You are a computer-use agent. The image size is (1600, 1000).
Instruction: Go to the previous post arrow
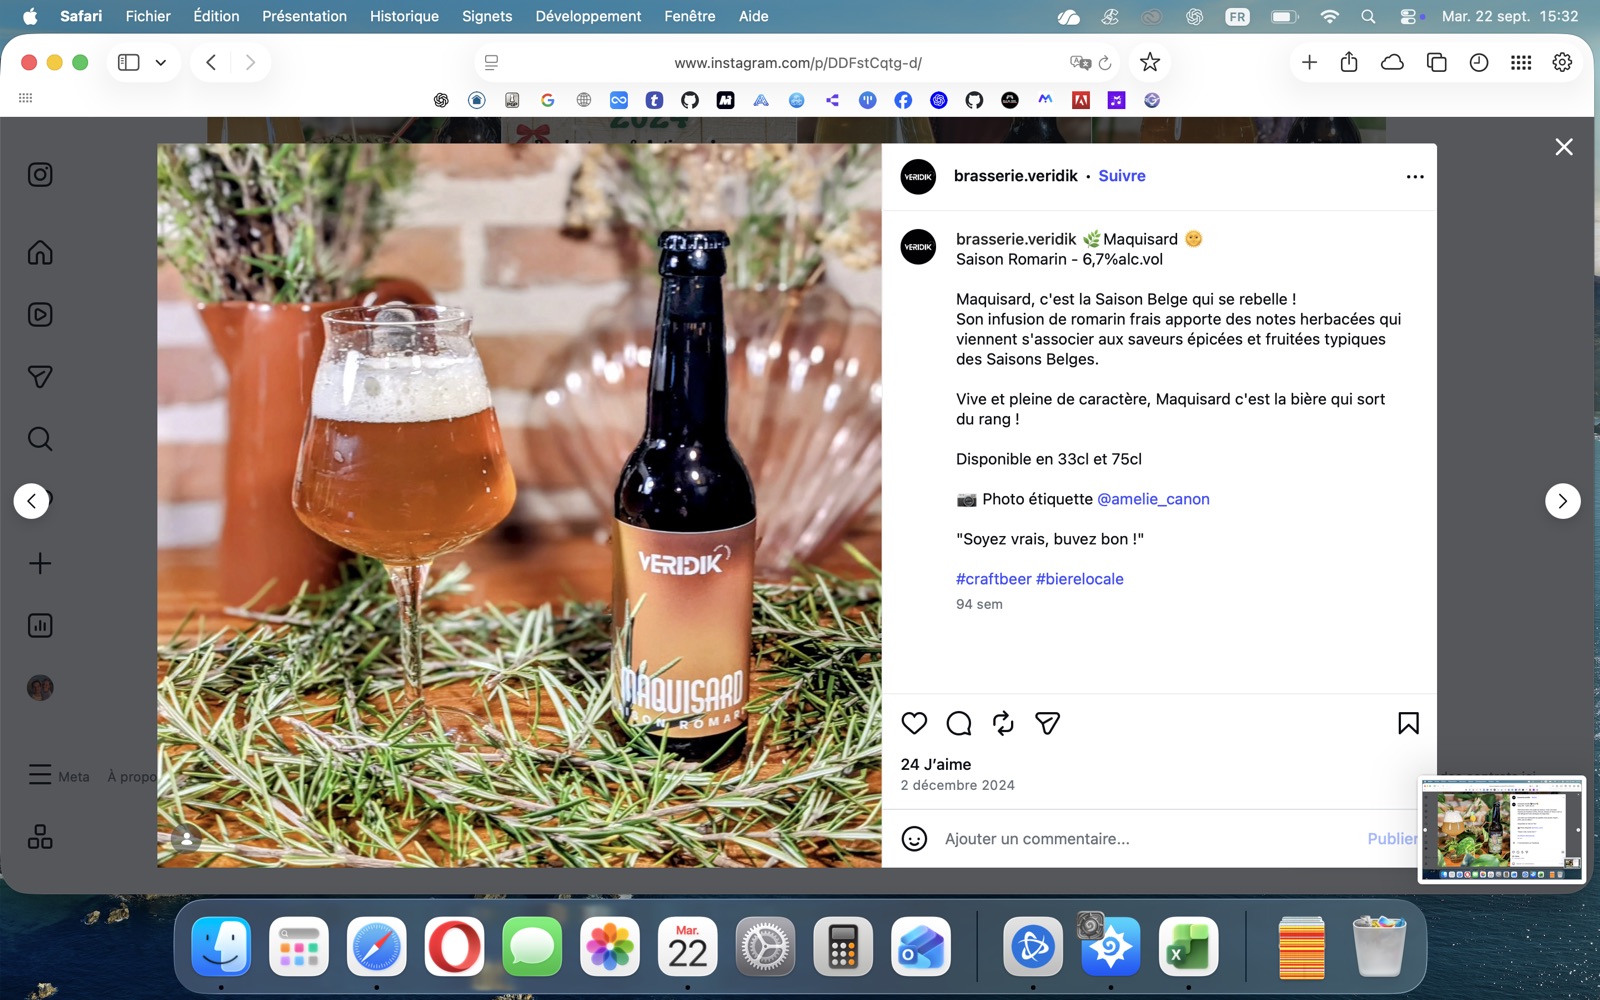[x=31, y=501]
